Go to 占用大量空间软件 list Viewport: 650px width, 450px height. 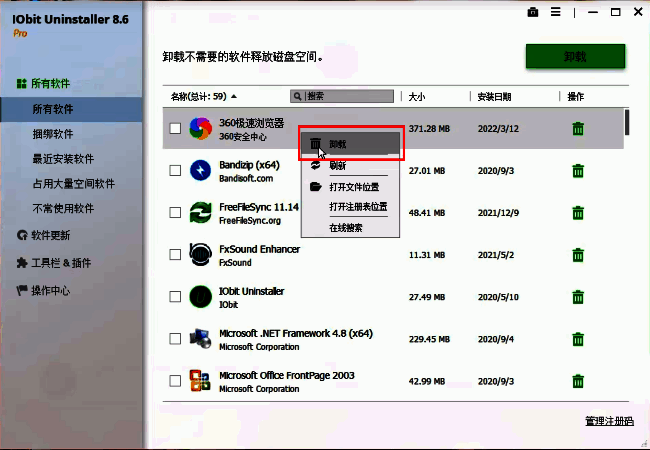74,184
